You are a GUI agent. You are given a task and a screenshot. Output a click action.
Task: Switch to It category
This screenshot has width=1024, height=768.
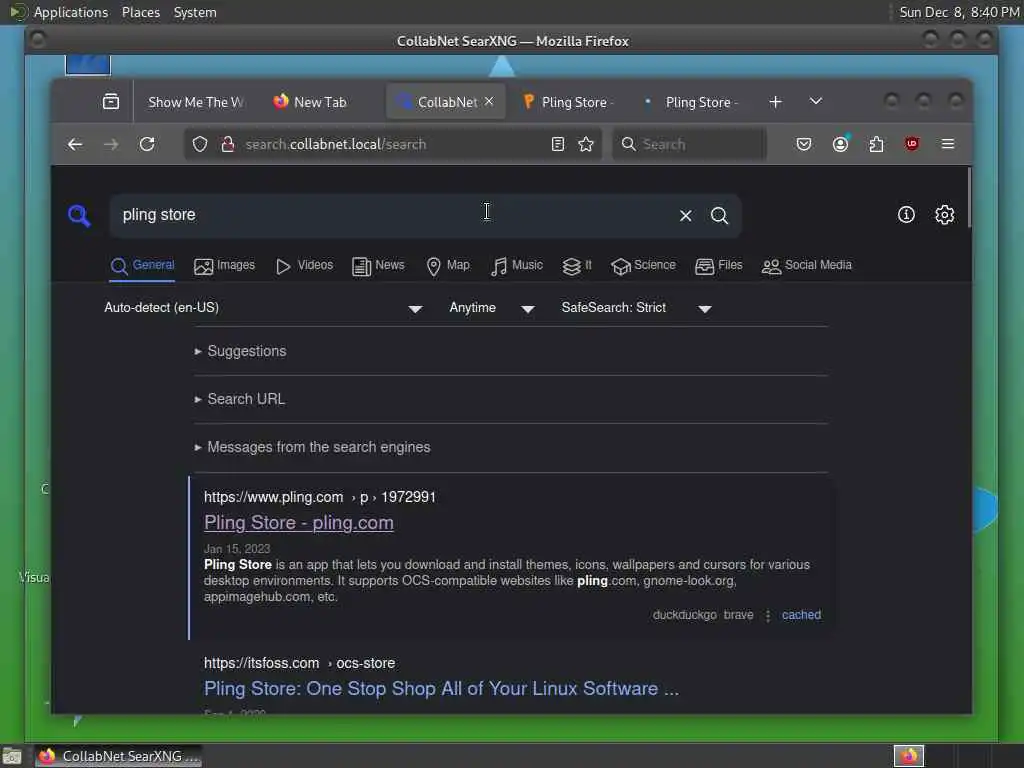pos(577,265)
